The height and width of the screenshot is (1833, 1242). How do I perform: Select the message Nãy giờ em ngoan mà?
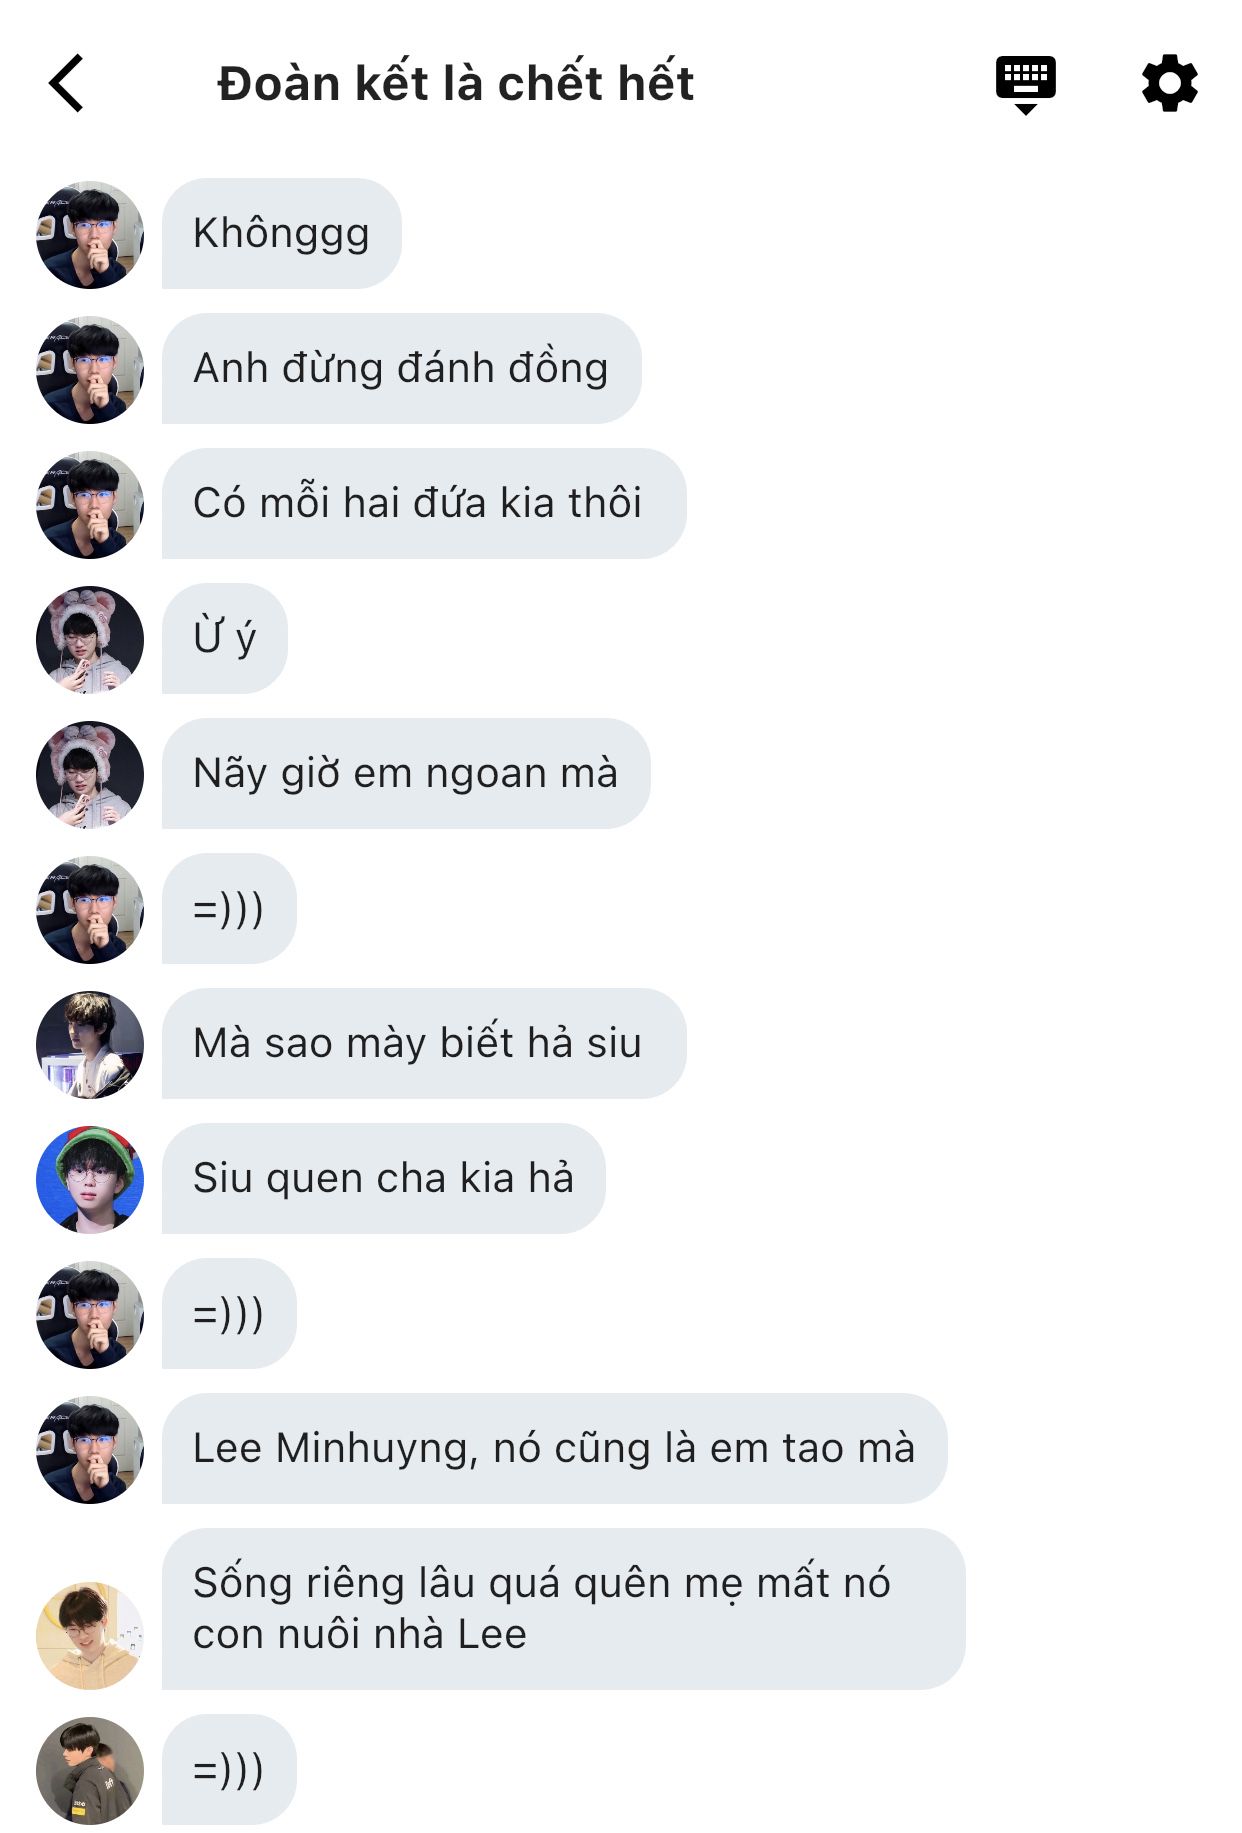point(406,774)
